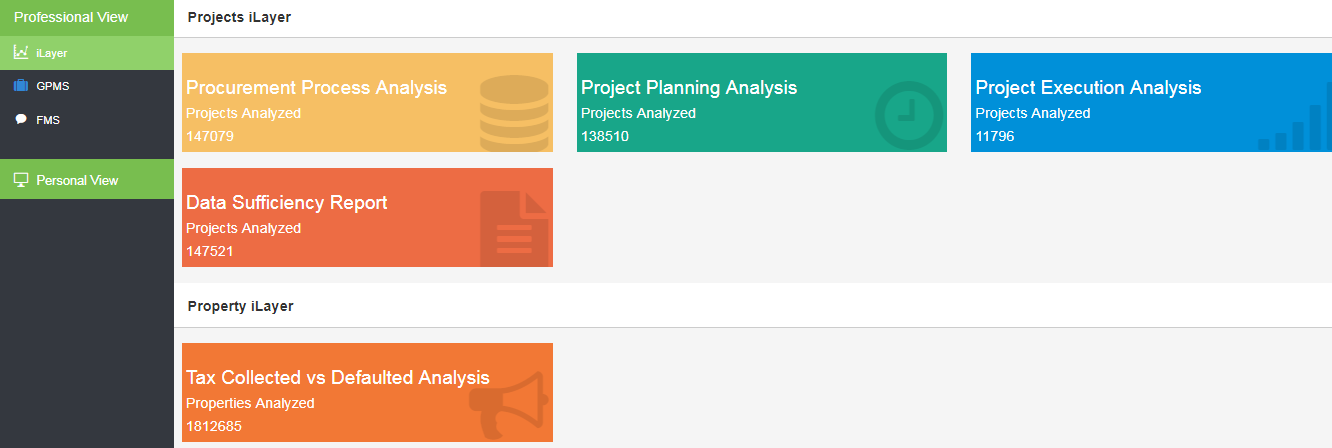
Task: Click the FMS speech bubble icon
Action: coord(21,119)
